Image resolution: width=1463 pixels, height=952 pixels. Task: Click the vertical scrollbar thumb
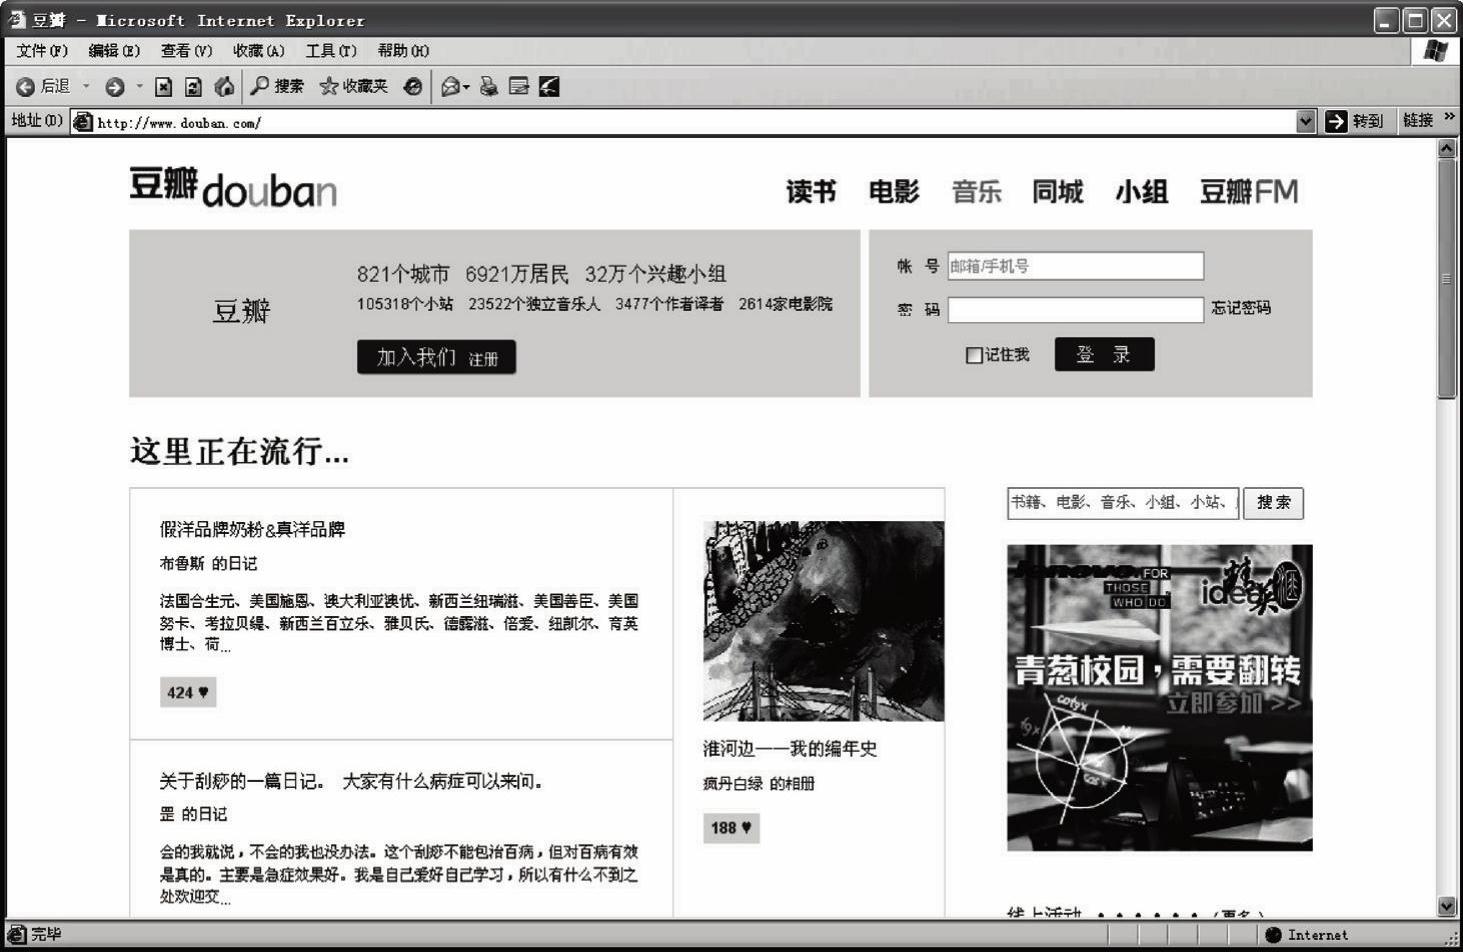1447,279
